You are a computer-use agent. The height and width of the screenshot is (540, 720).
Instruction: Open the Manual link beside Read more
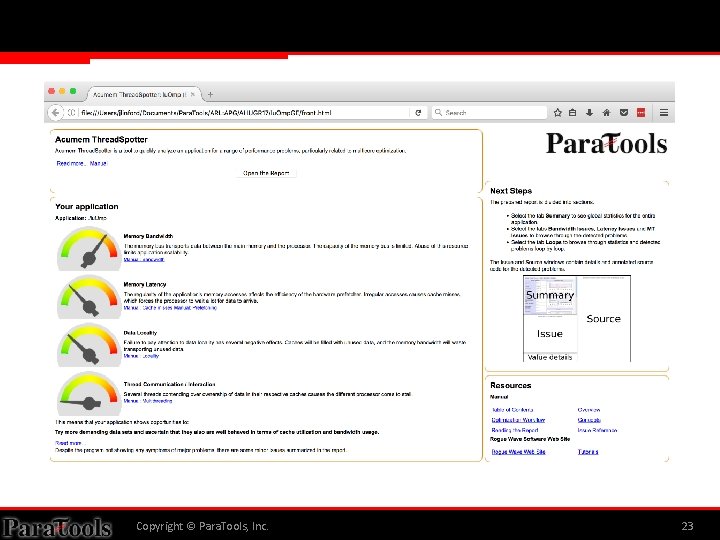coord(98,163)
